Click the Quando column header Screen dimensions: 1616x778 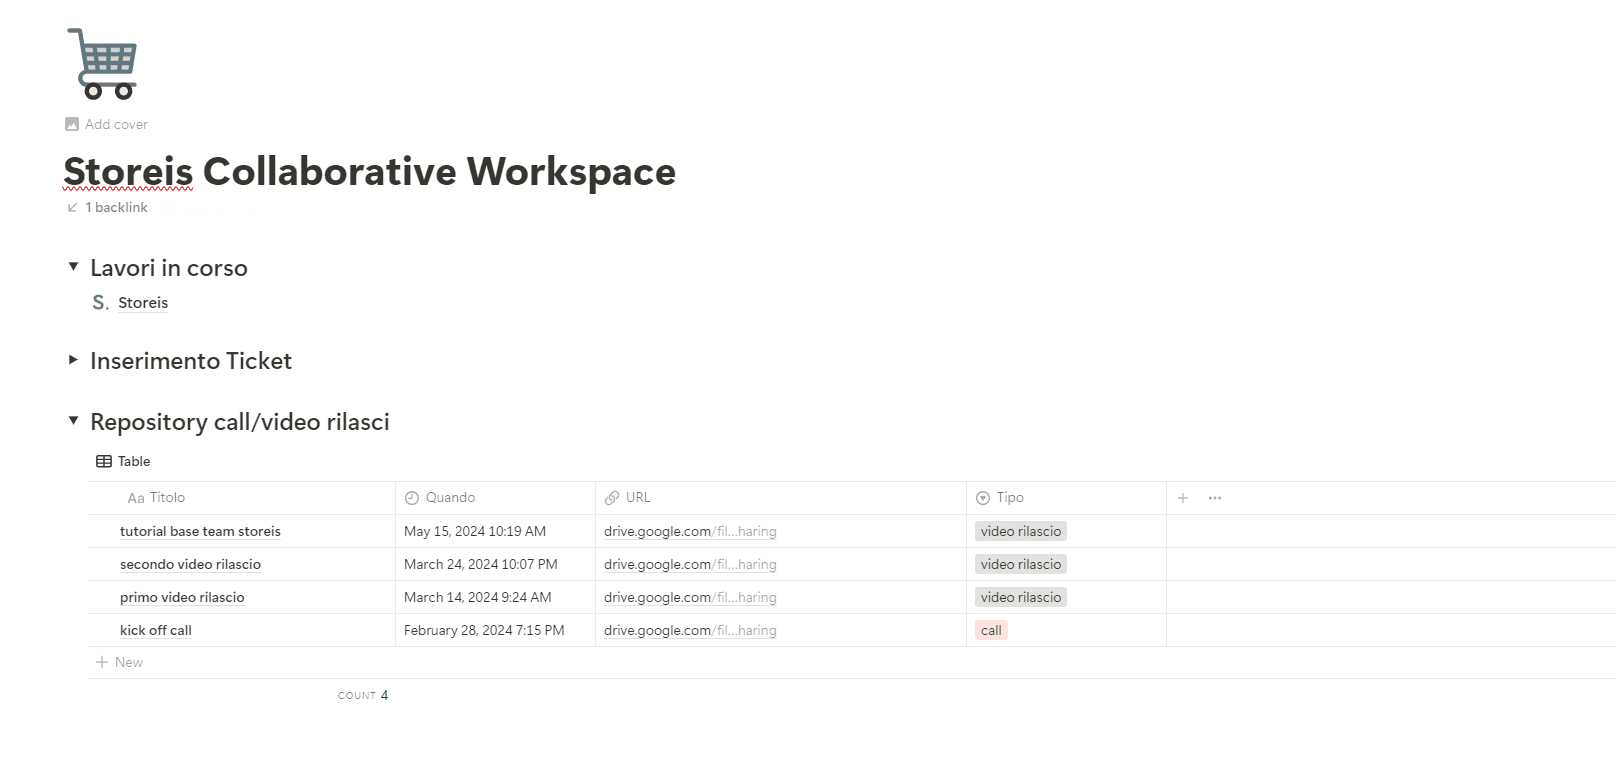pos(495,497)
